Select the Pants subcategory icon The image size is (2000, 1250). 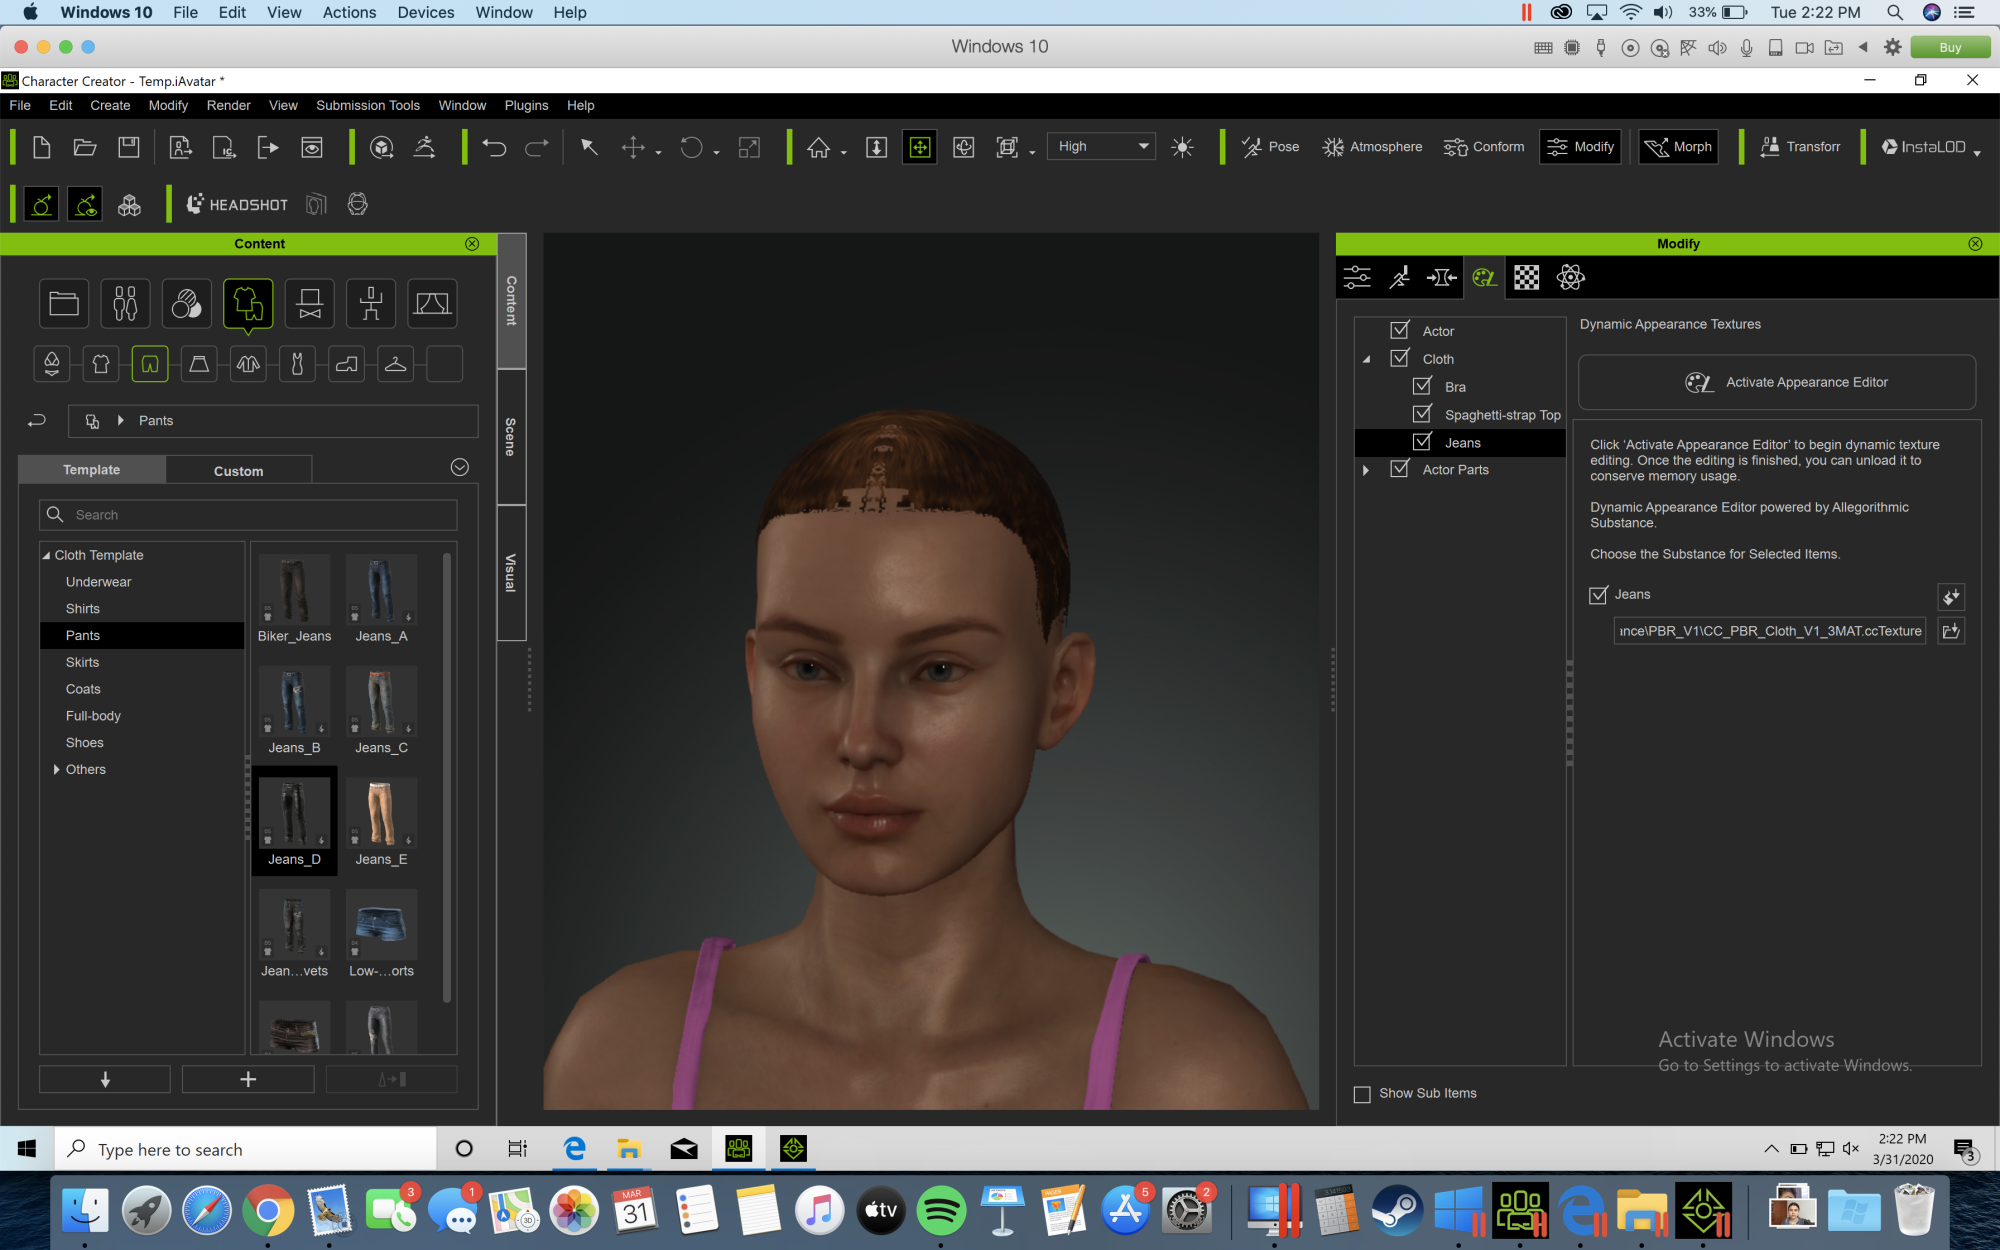click(149, 364)
